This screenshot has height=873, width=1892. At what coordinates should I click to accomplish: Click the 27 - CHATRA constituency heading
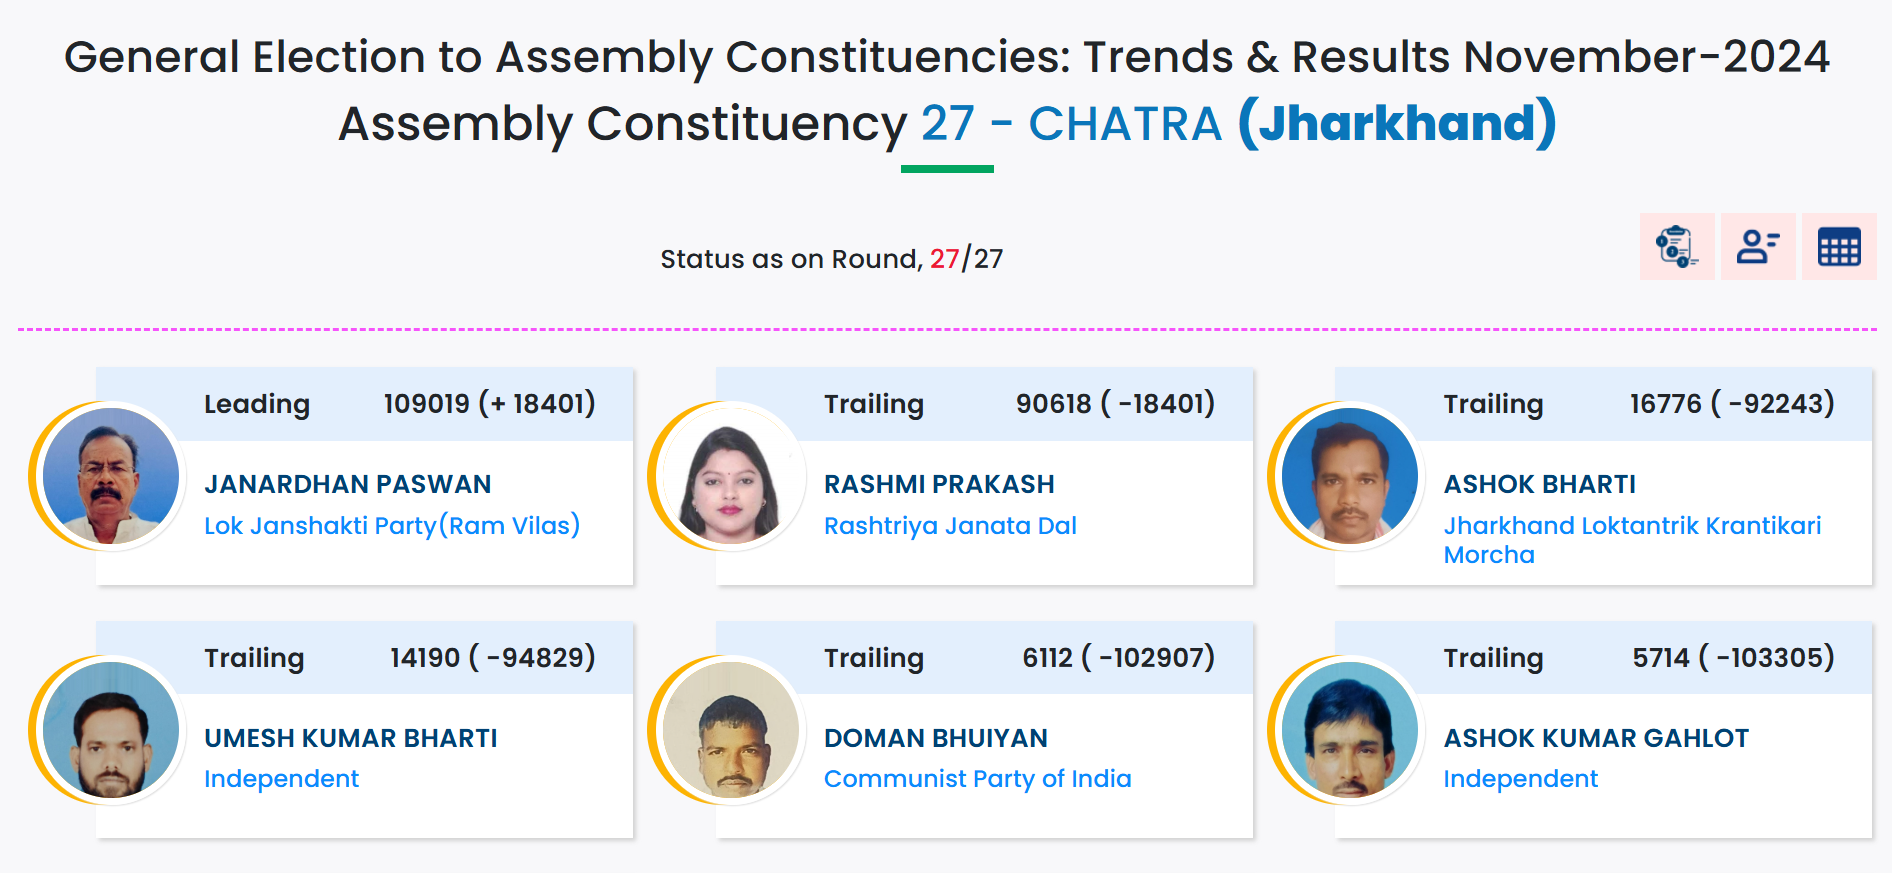coord(1071,124)
